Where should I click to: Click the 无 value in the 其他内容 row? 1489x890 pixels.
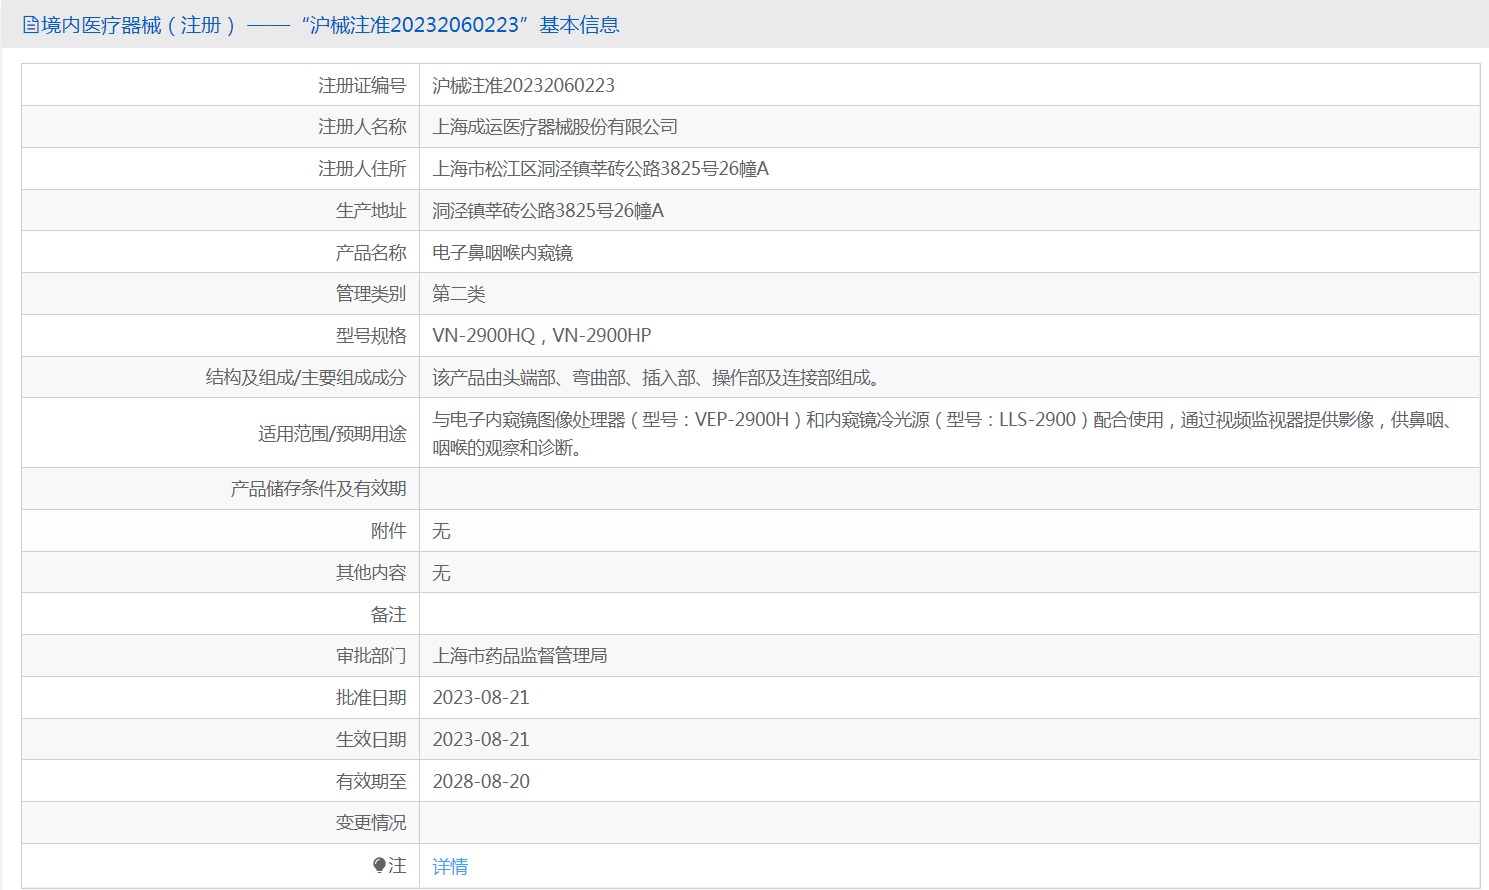click(441, 573)
